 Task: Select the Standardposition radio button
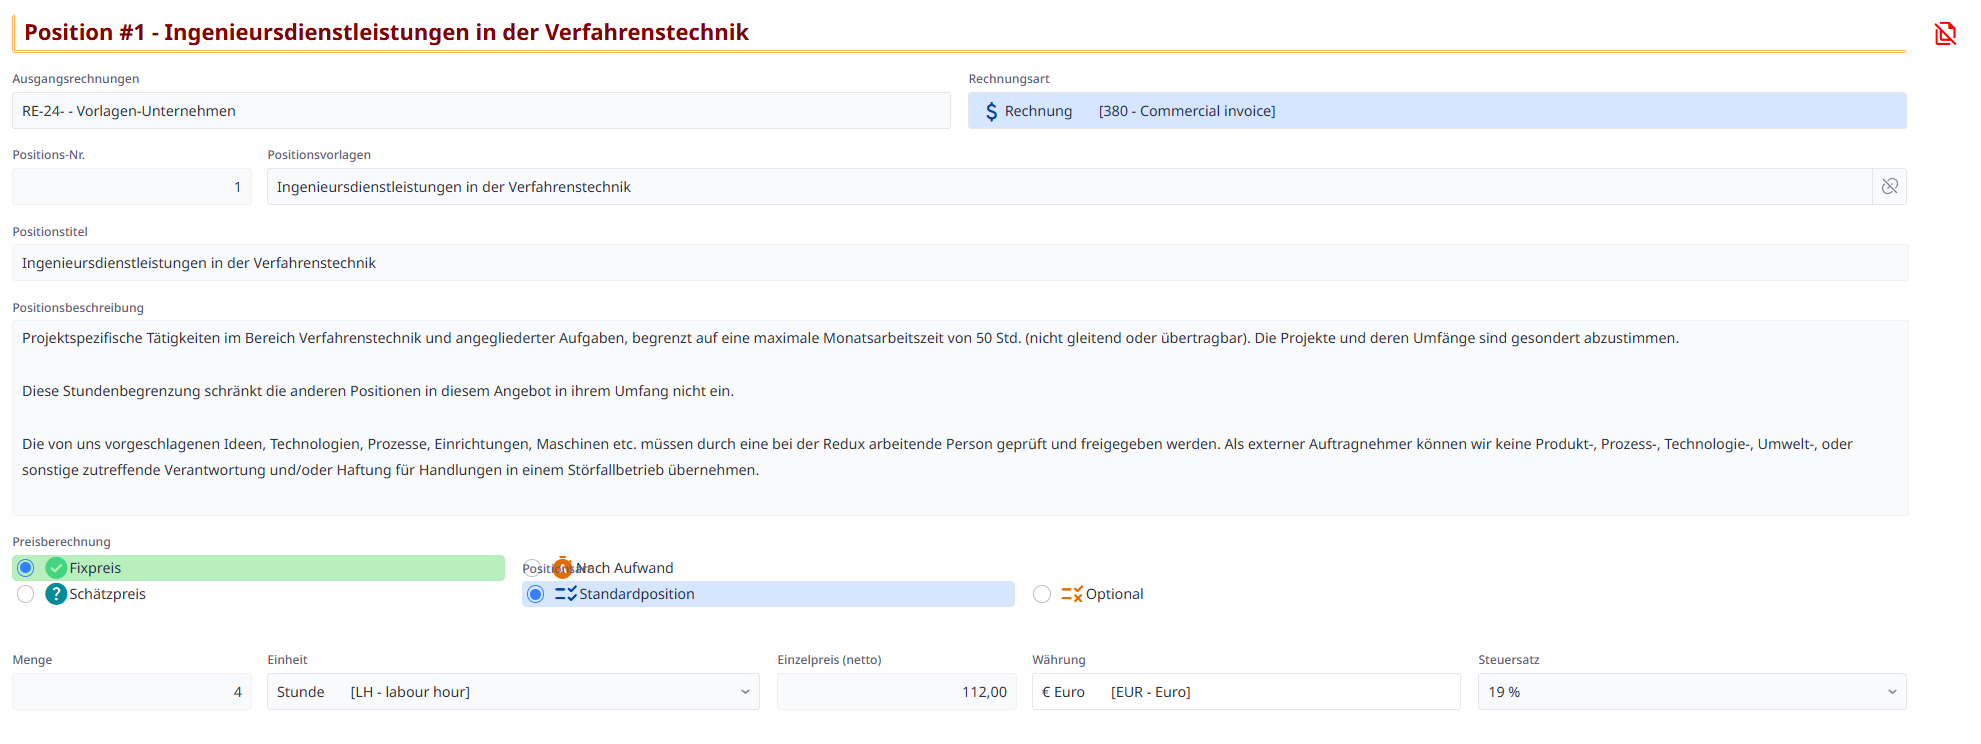pyautogui.click(x=536, y=594)
